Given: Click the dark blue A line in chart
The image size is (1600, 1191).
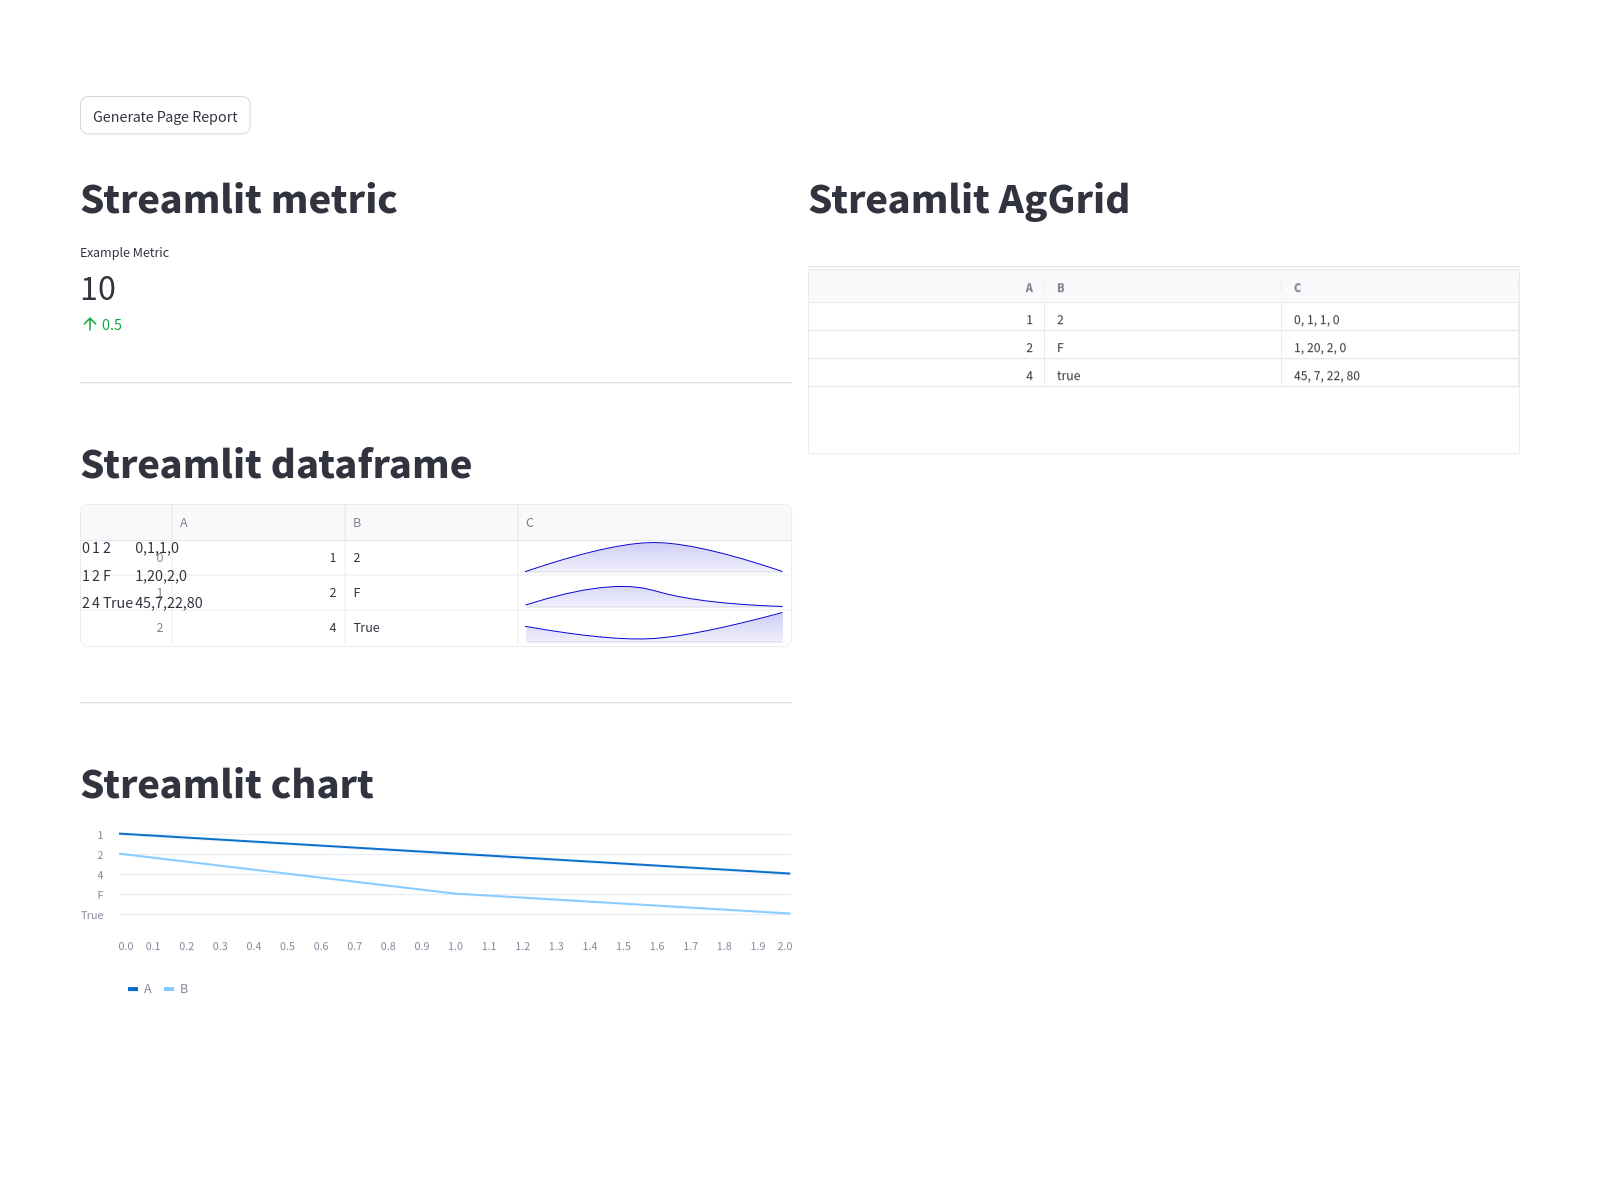Looking at the screenshot, I should (x=455, y=854).
